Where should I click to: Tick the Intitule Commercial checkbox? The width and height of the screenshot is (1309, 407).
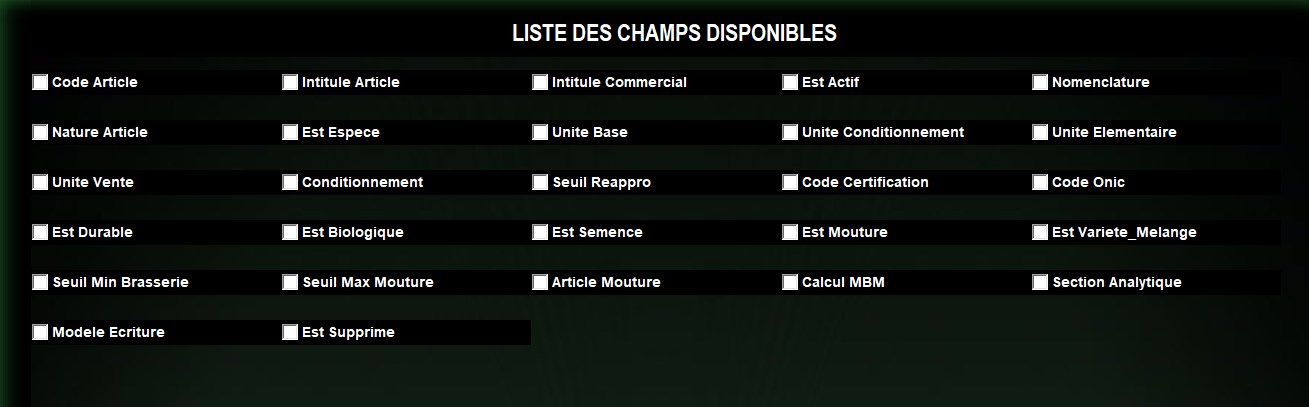pos(540,82)
